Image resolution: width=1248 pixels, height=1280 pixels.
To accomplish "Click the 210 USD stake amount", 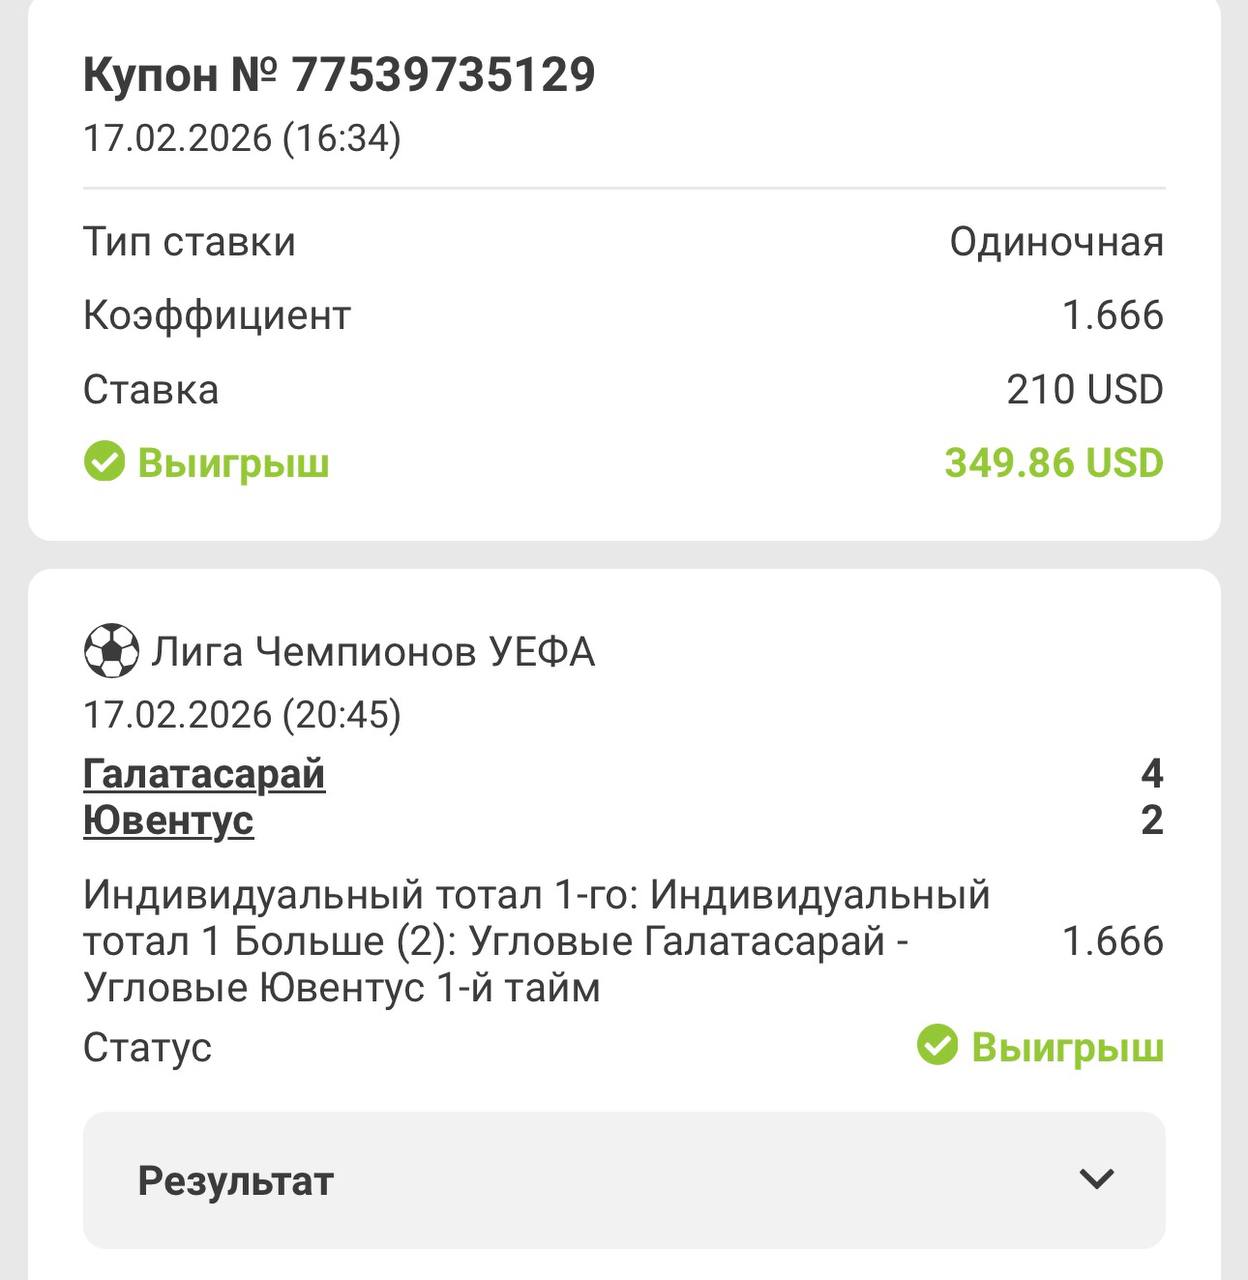I will pos(1084,389).
